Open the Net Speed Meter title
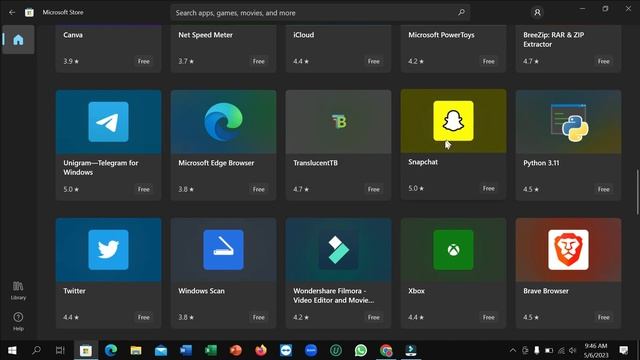640x360 pixels. (x=205, y=35)
